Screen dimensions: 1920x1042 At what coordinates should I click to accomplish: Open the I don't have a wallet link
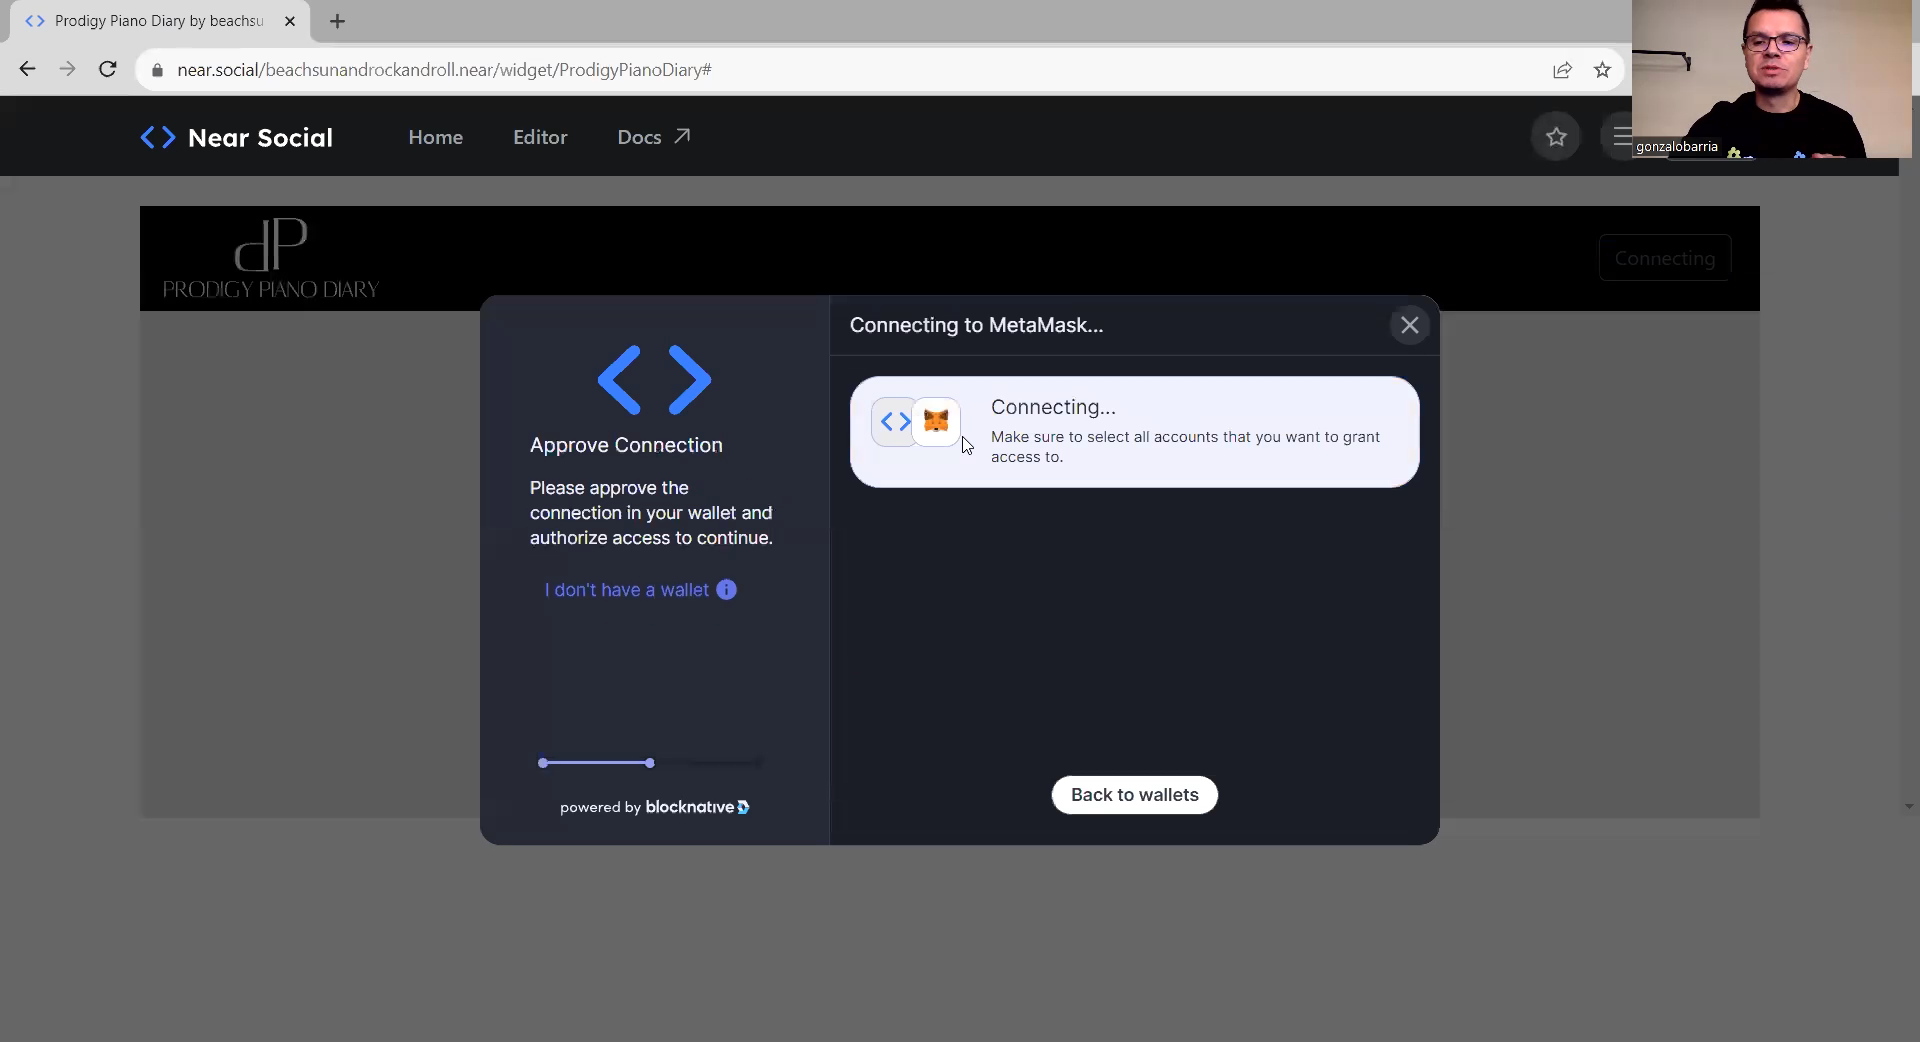627,590
